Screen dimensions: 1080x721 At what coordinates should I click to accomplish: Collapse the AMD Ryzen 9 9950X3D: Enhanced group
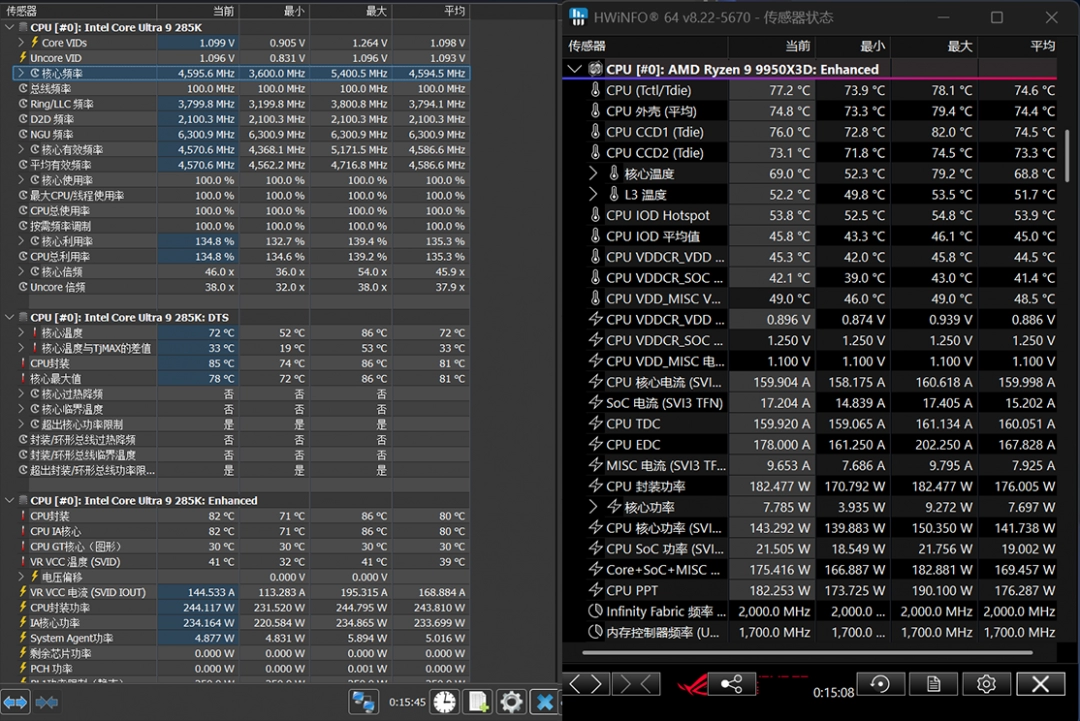pyautogui.click(x=574, y=69)
